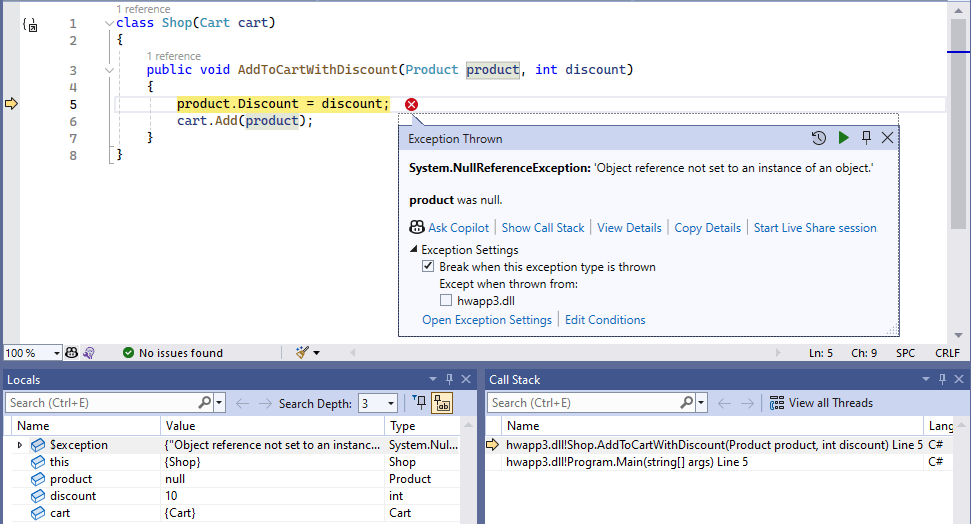This screenshot has width=971, height=524.
Task: Continue execution with green play button
Action: 843,138
